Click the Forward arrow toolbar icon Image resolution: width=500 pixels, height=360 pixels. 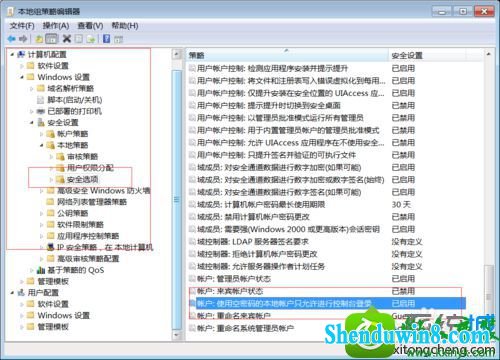[23, 39]
